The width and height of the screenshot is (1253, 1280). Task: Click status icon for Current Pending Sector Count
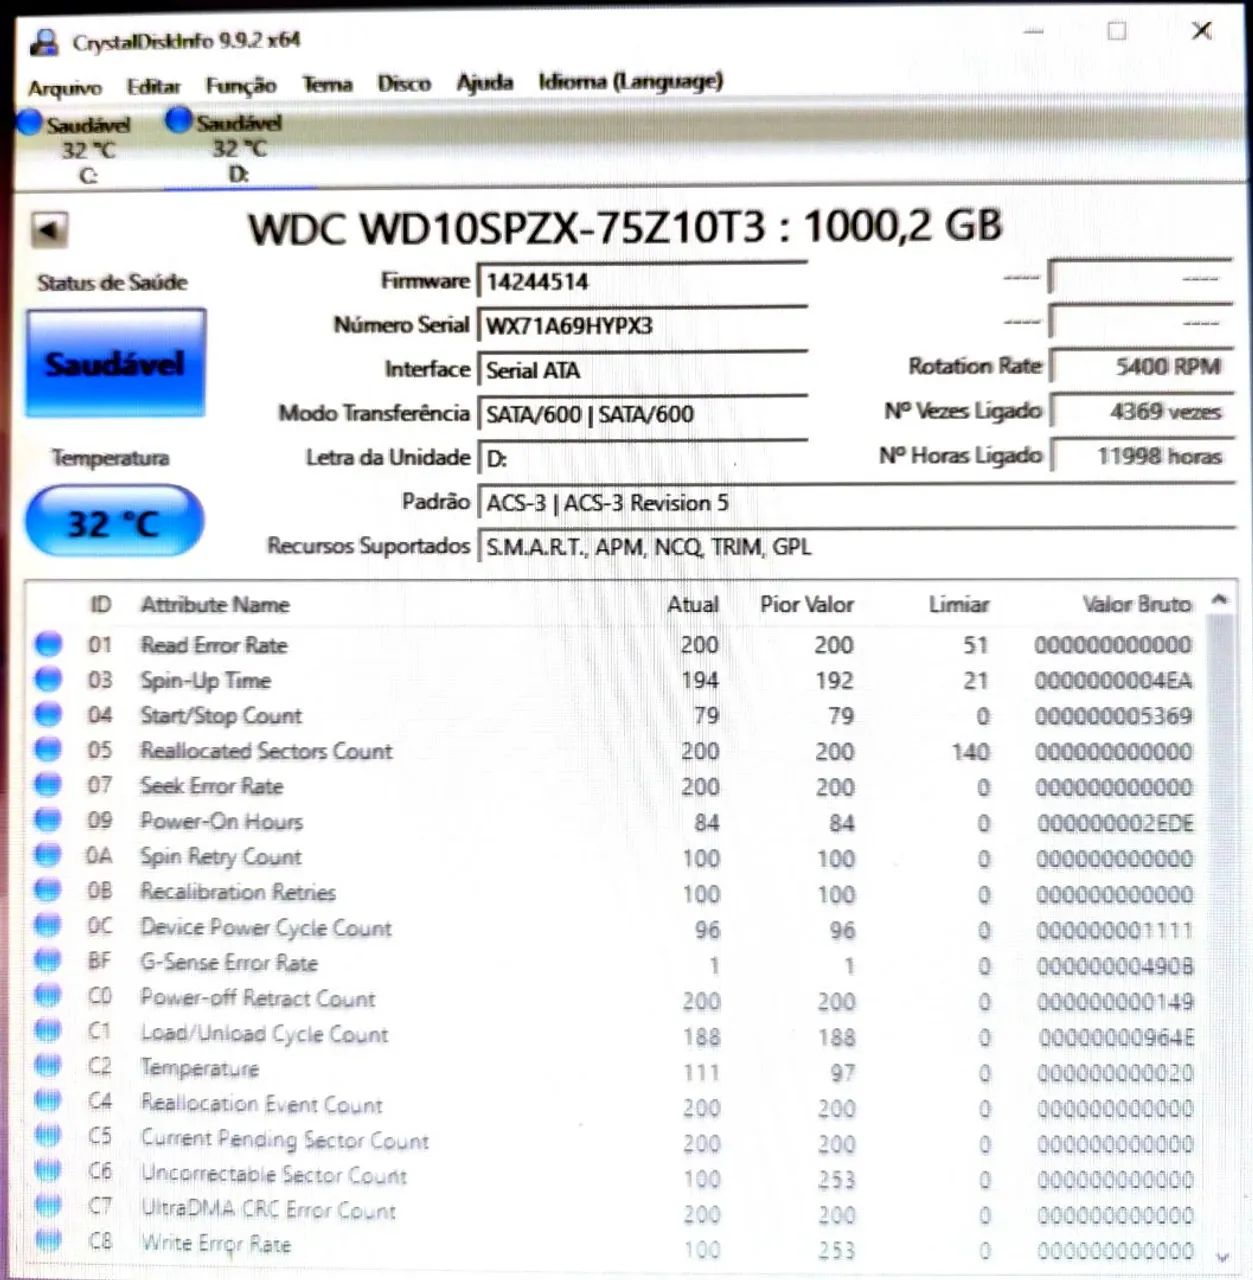click(48, 1135)
